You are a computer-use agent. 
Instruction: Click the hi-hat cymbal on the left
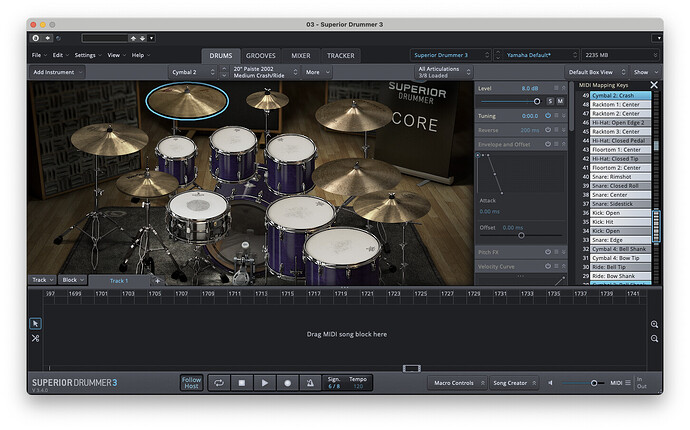coord(147,183)
